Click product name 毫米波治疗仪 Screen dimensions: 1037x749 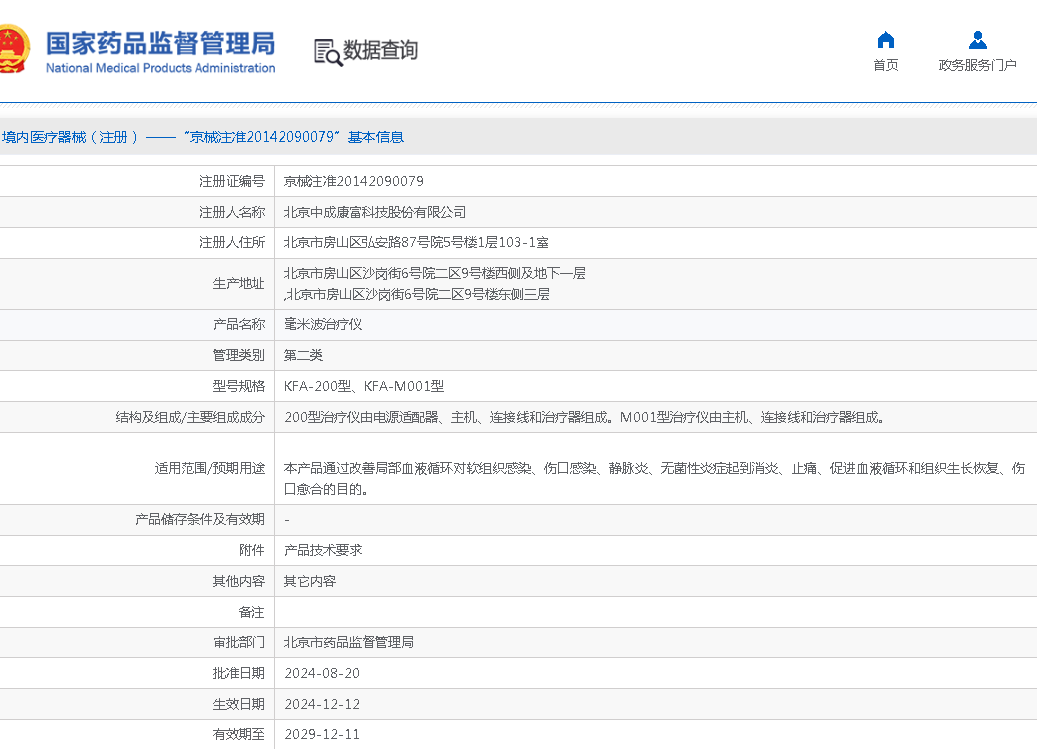[323, 324]
